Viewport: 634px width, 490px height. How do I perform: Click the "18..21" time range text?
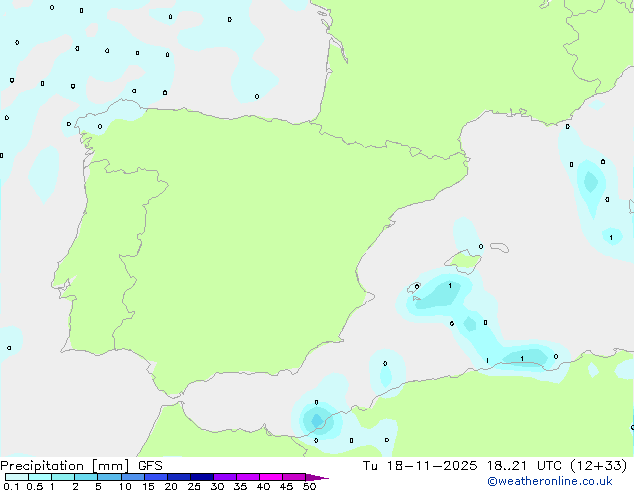(507, 466)
